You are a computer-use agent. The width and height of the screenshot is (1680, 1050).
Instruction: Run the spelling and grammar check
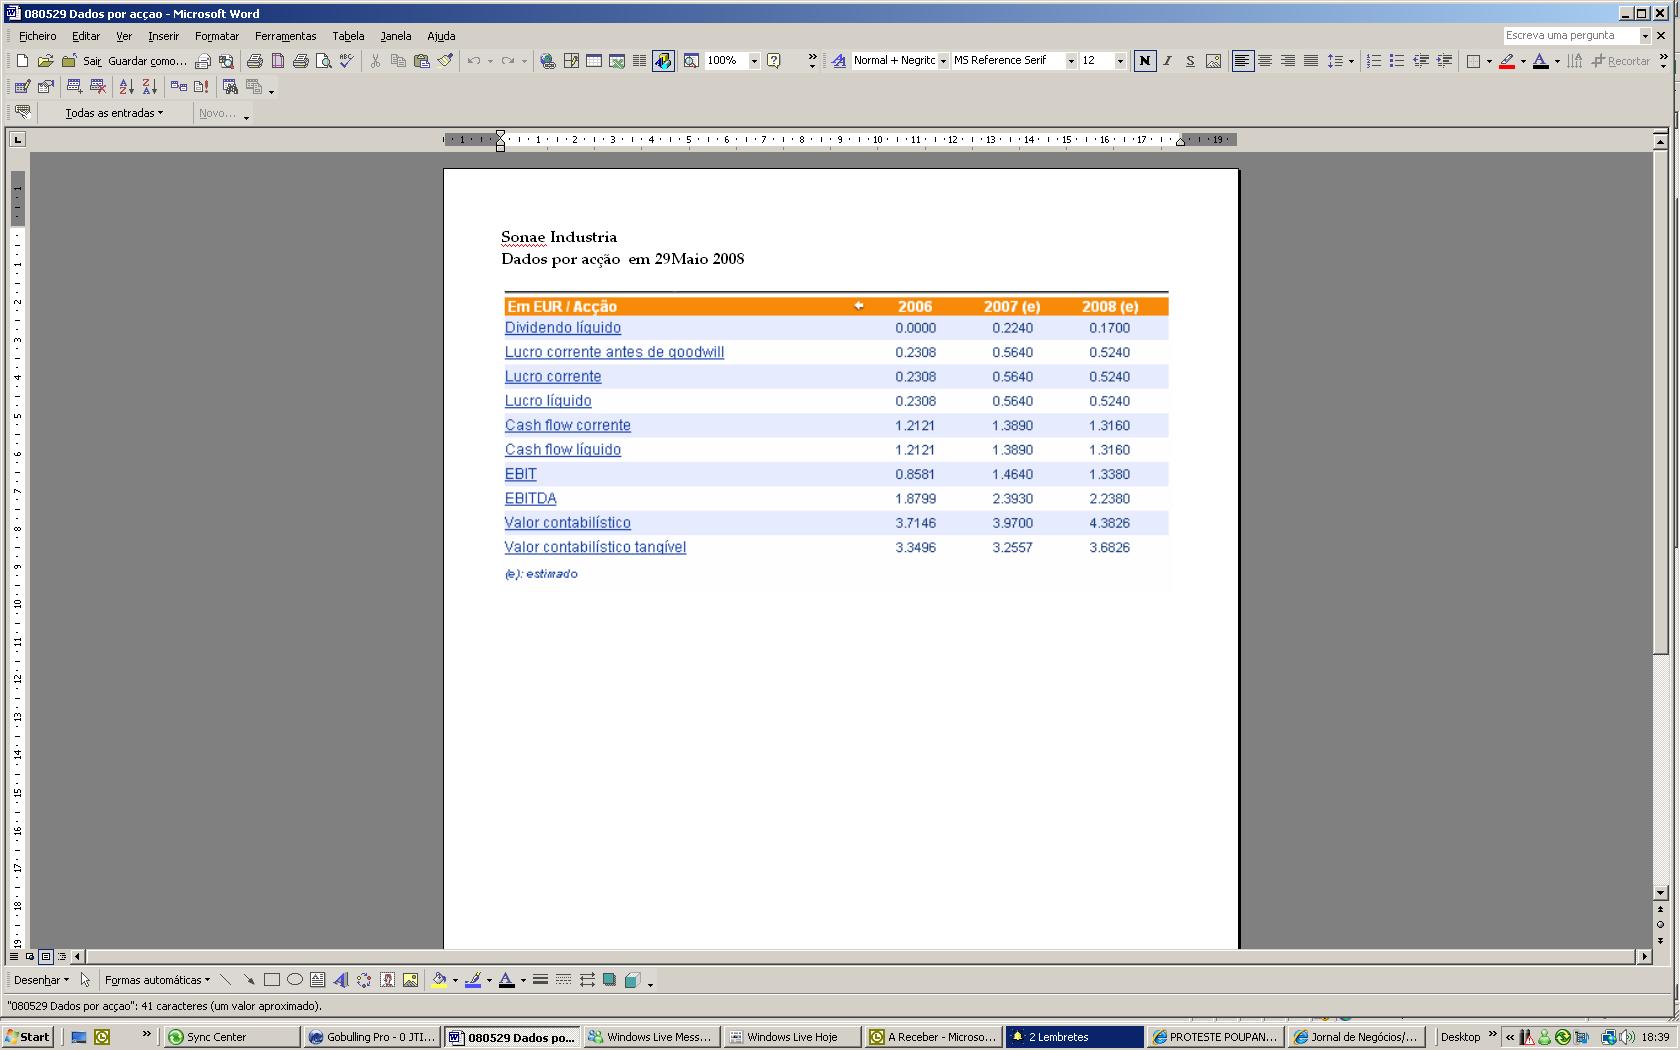tap(346, 61)
